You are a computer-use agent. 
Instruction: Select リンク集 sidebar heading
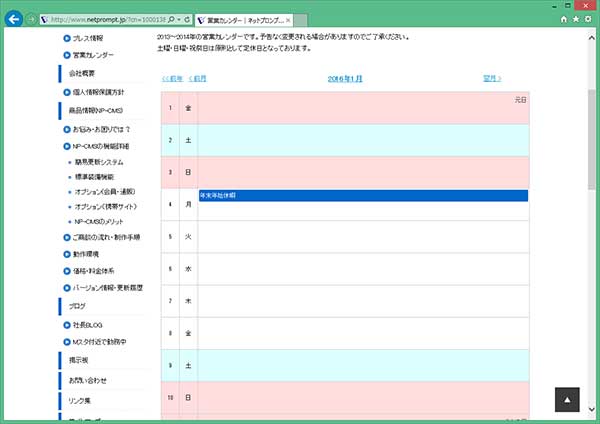point(80,401)
